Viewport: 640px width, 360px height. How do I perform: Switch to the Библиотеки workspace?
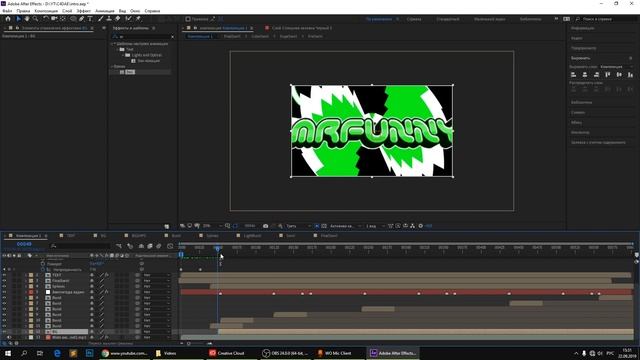pyautogui.click(x=531, y=19)
